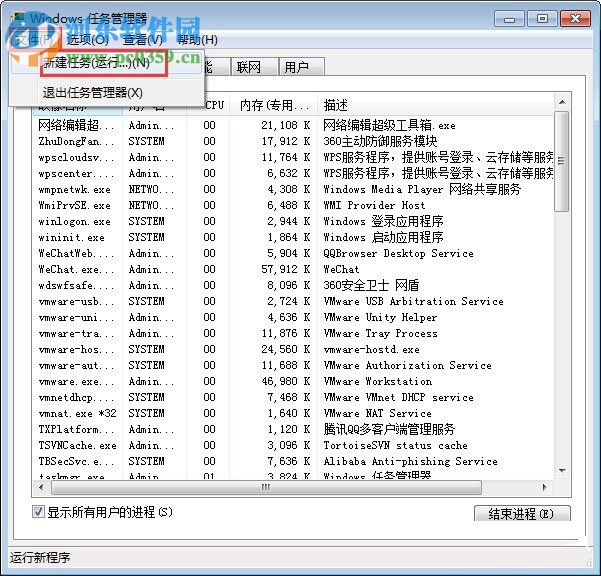Select the wpscloudsv... process row
This screenshot has height=576, width=601.
coord(293,158)
